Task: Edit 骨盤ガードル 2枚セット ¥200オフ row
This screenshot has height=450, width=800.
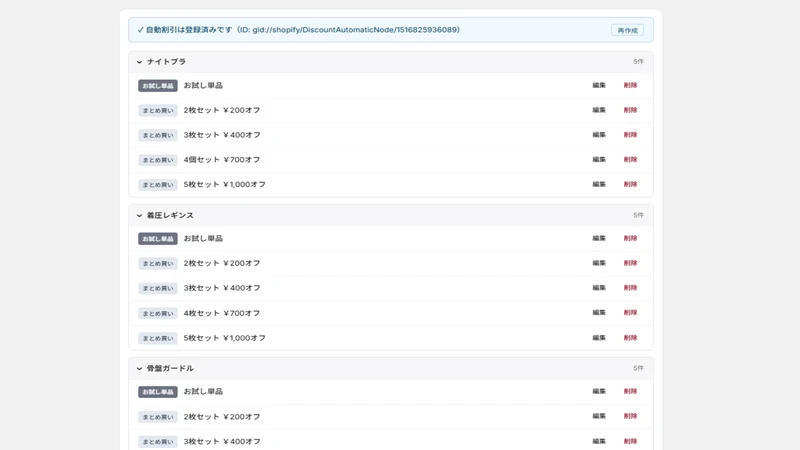Action: [599, 416]
